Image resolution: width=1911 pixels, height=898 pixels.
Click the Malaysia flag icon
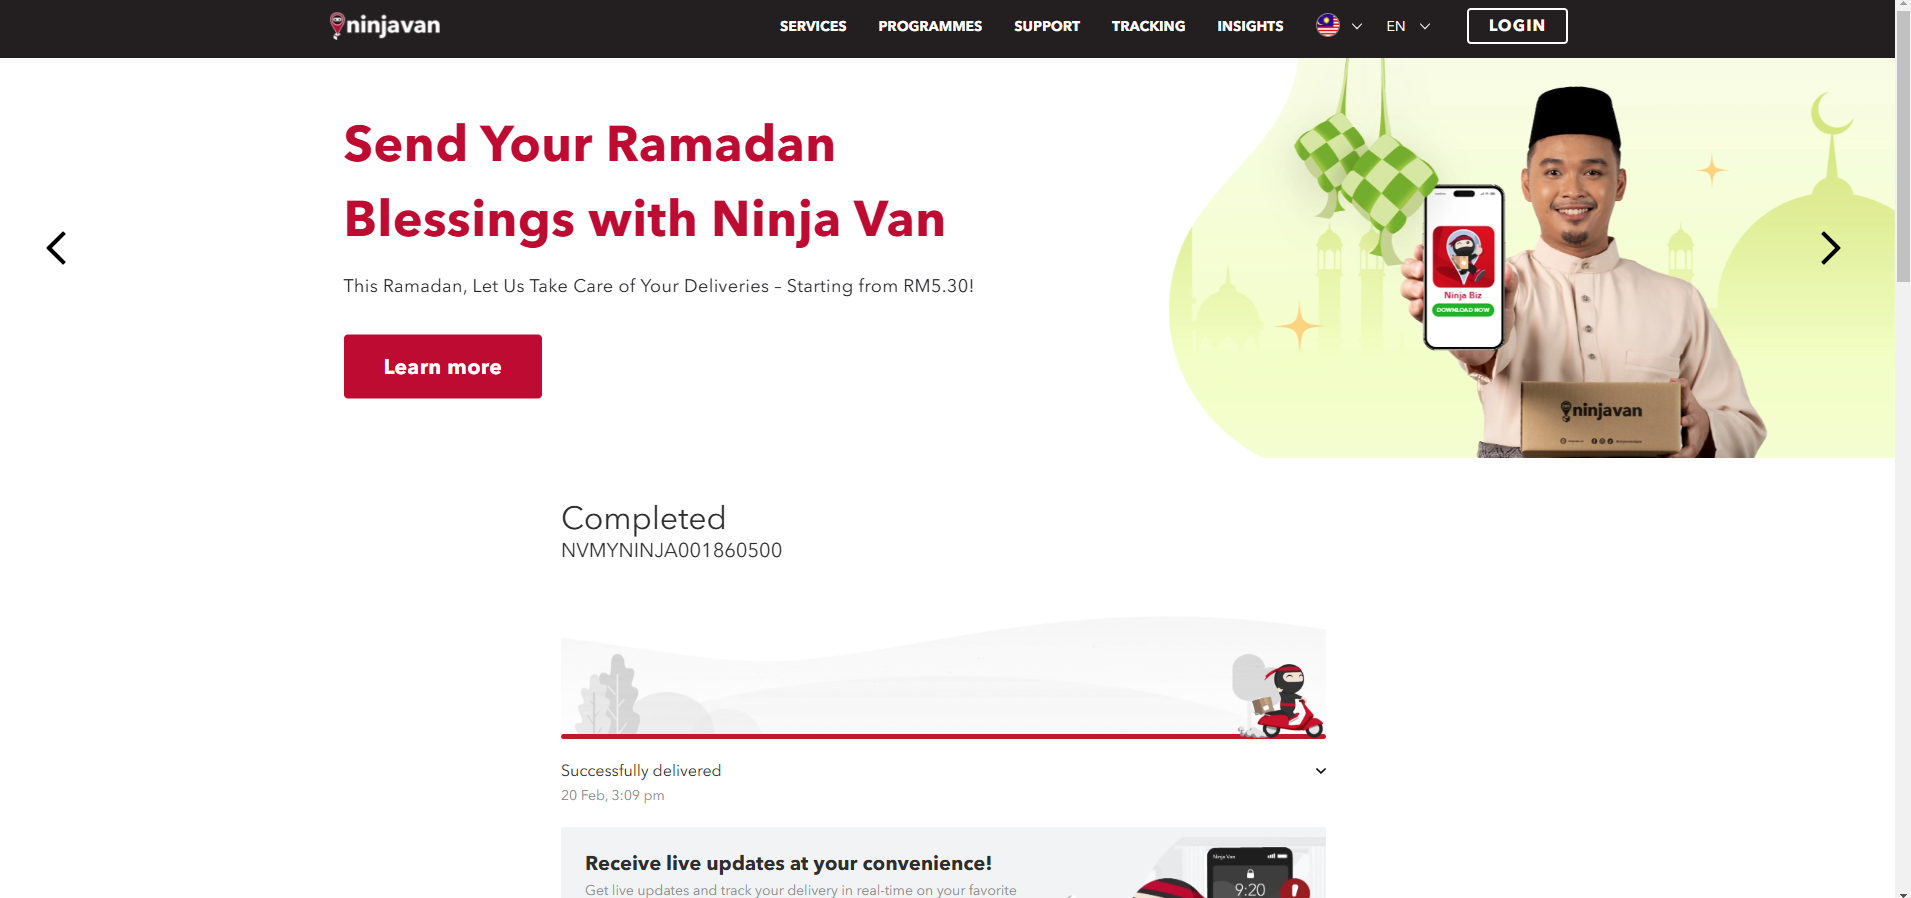click(1328, 26)
